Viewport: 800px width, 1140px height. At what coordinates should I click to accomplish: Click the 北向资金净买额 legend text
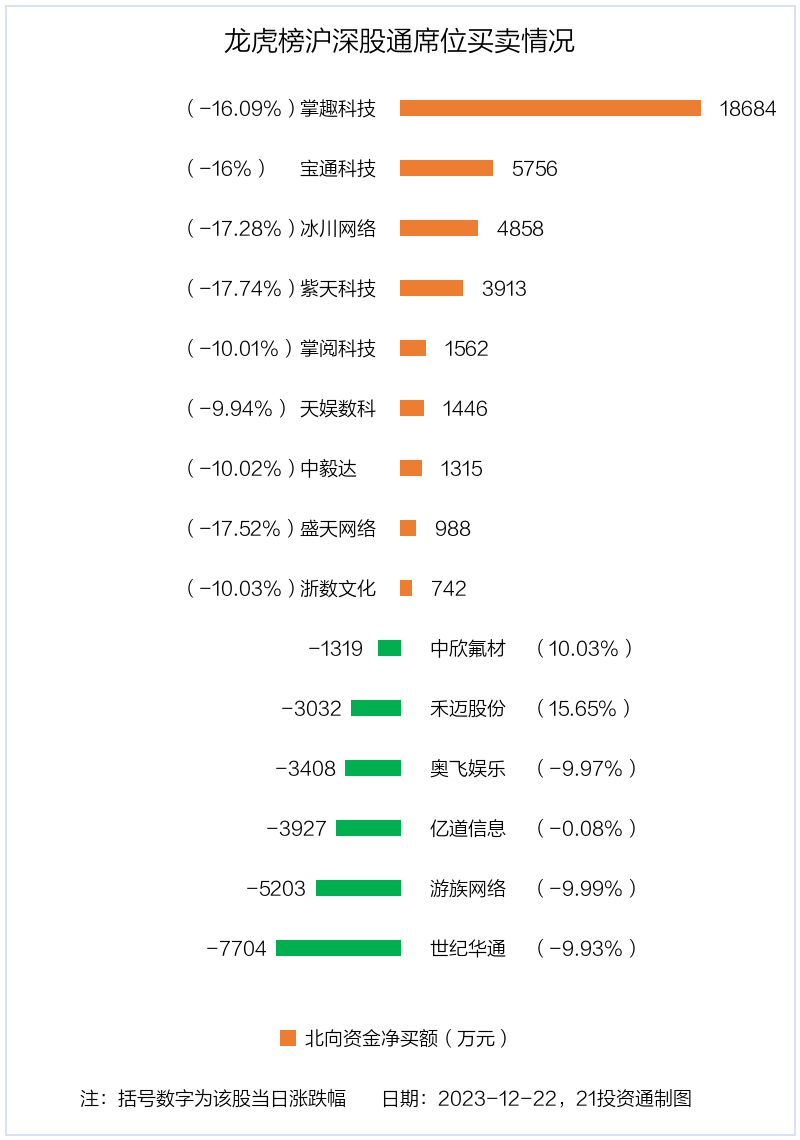click(x=406, y=1038)
